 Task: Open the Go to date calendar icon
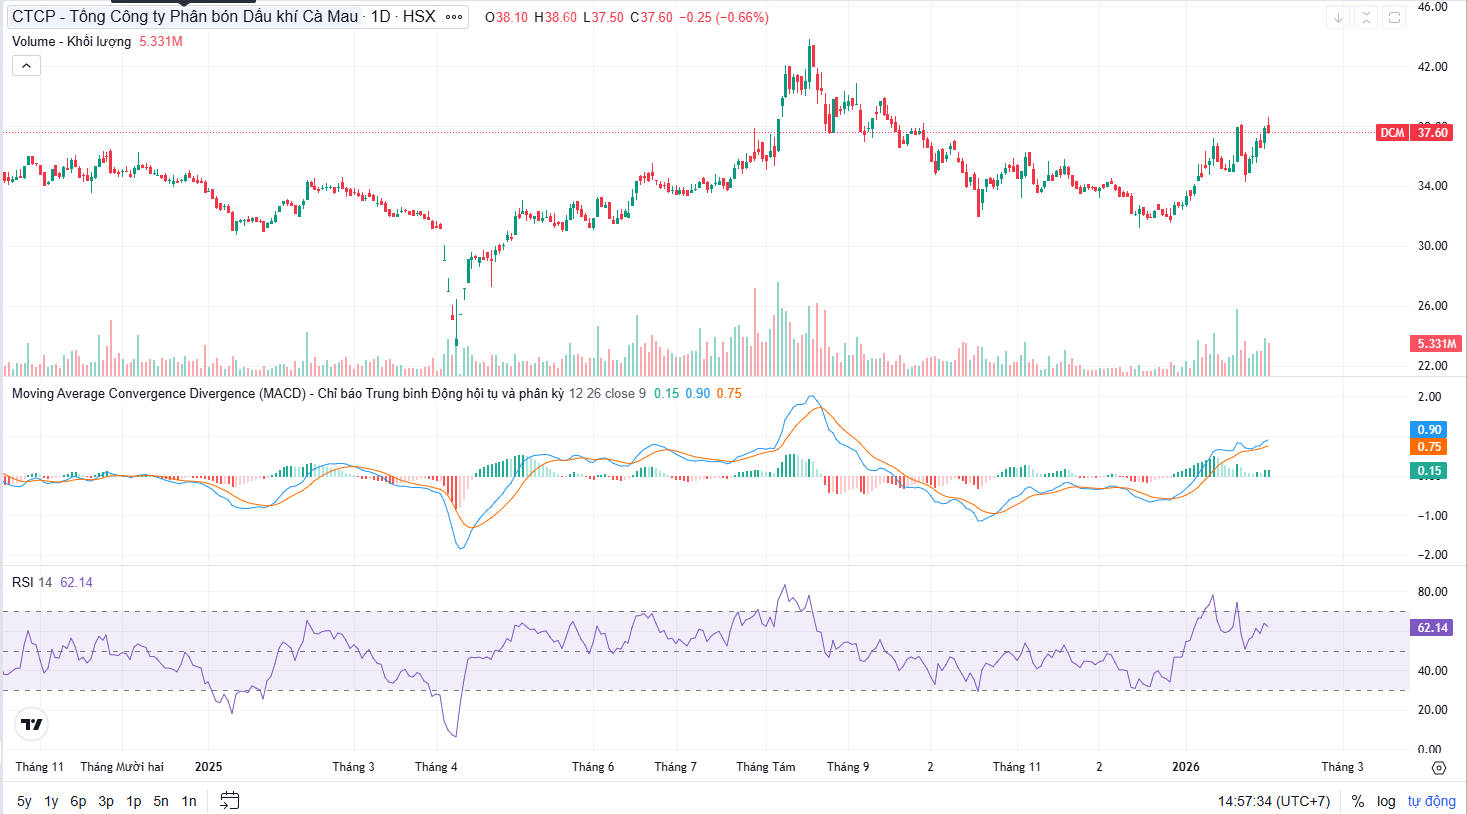point(230,800)
